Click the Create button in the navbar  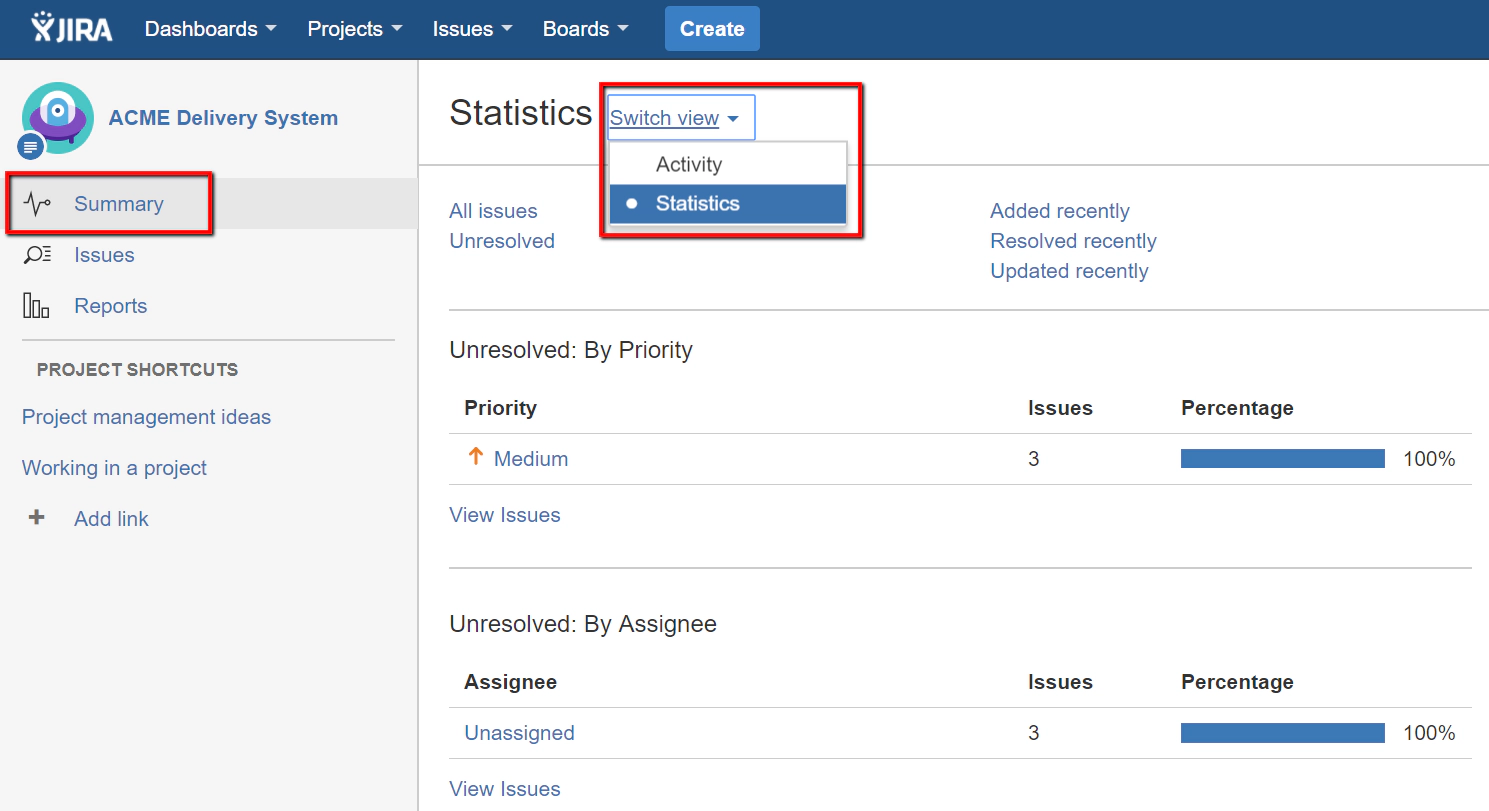click(x=712, y=28)
